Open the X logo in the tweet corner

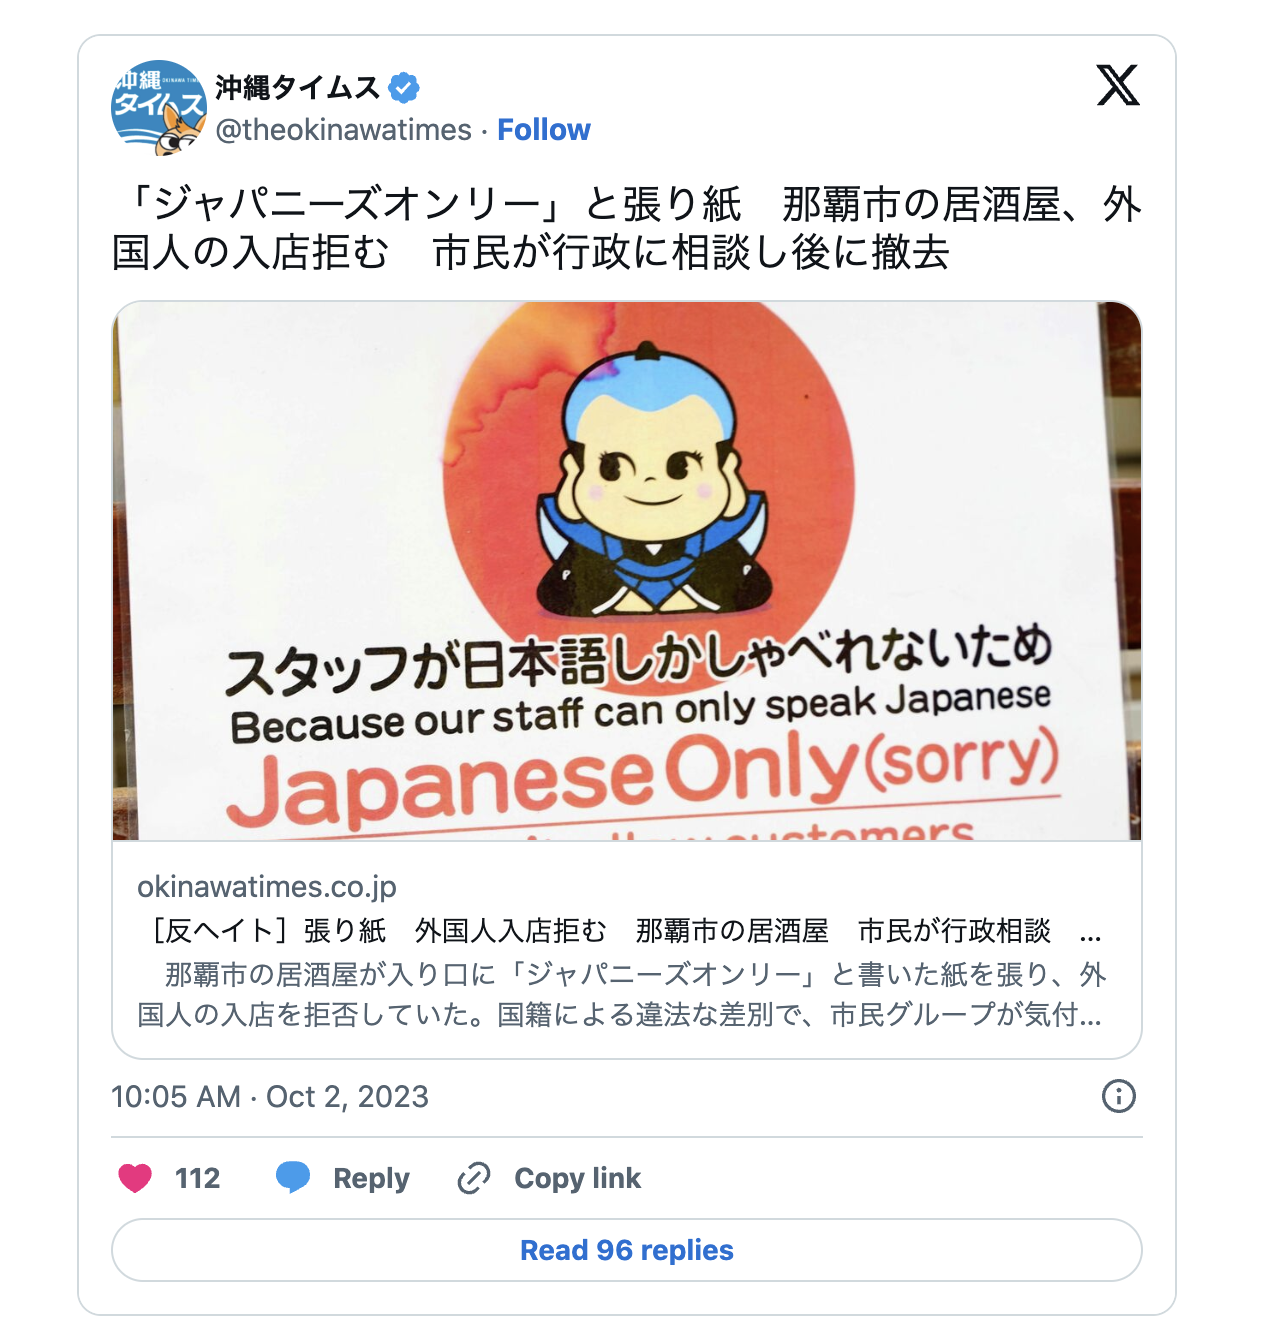[x=1117, y=85]
